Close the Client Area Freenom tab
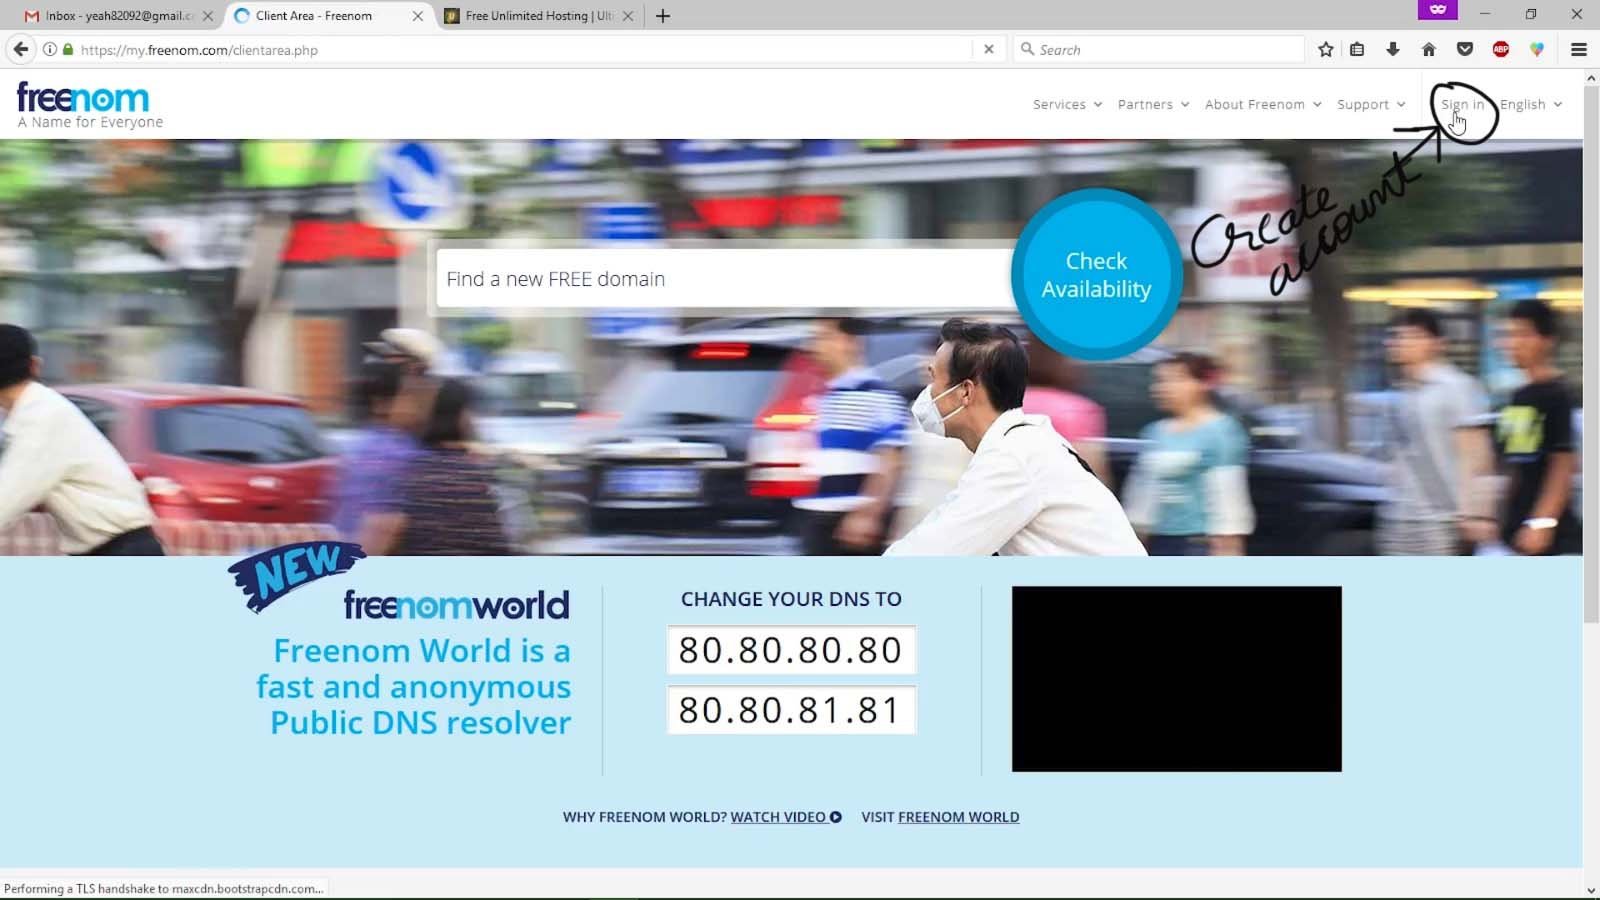 click(418, 16)
